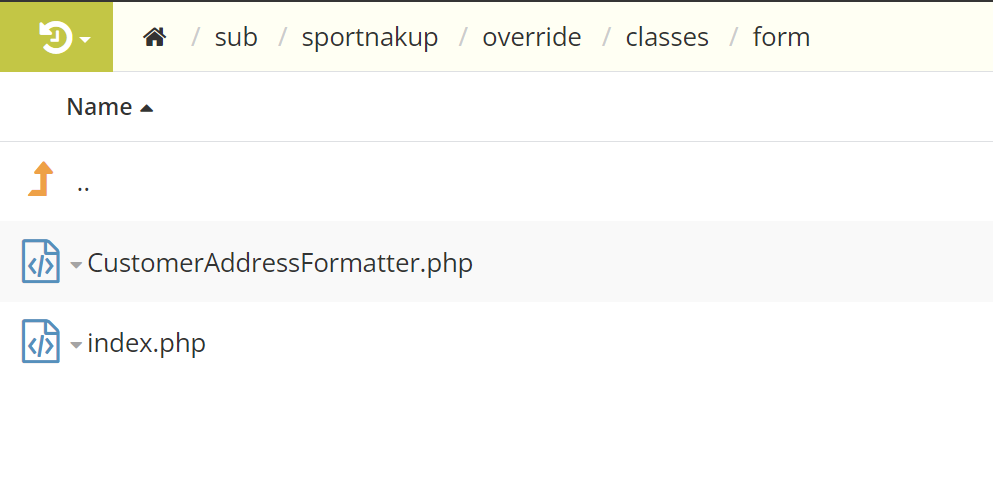Image resolution: width=993 pixels, height=490 pixels.
Task: Expand the history button dropdown arrow
Action: pos(85,40)
